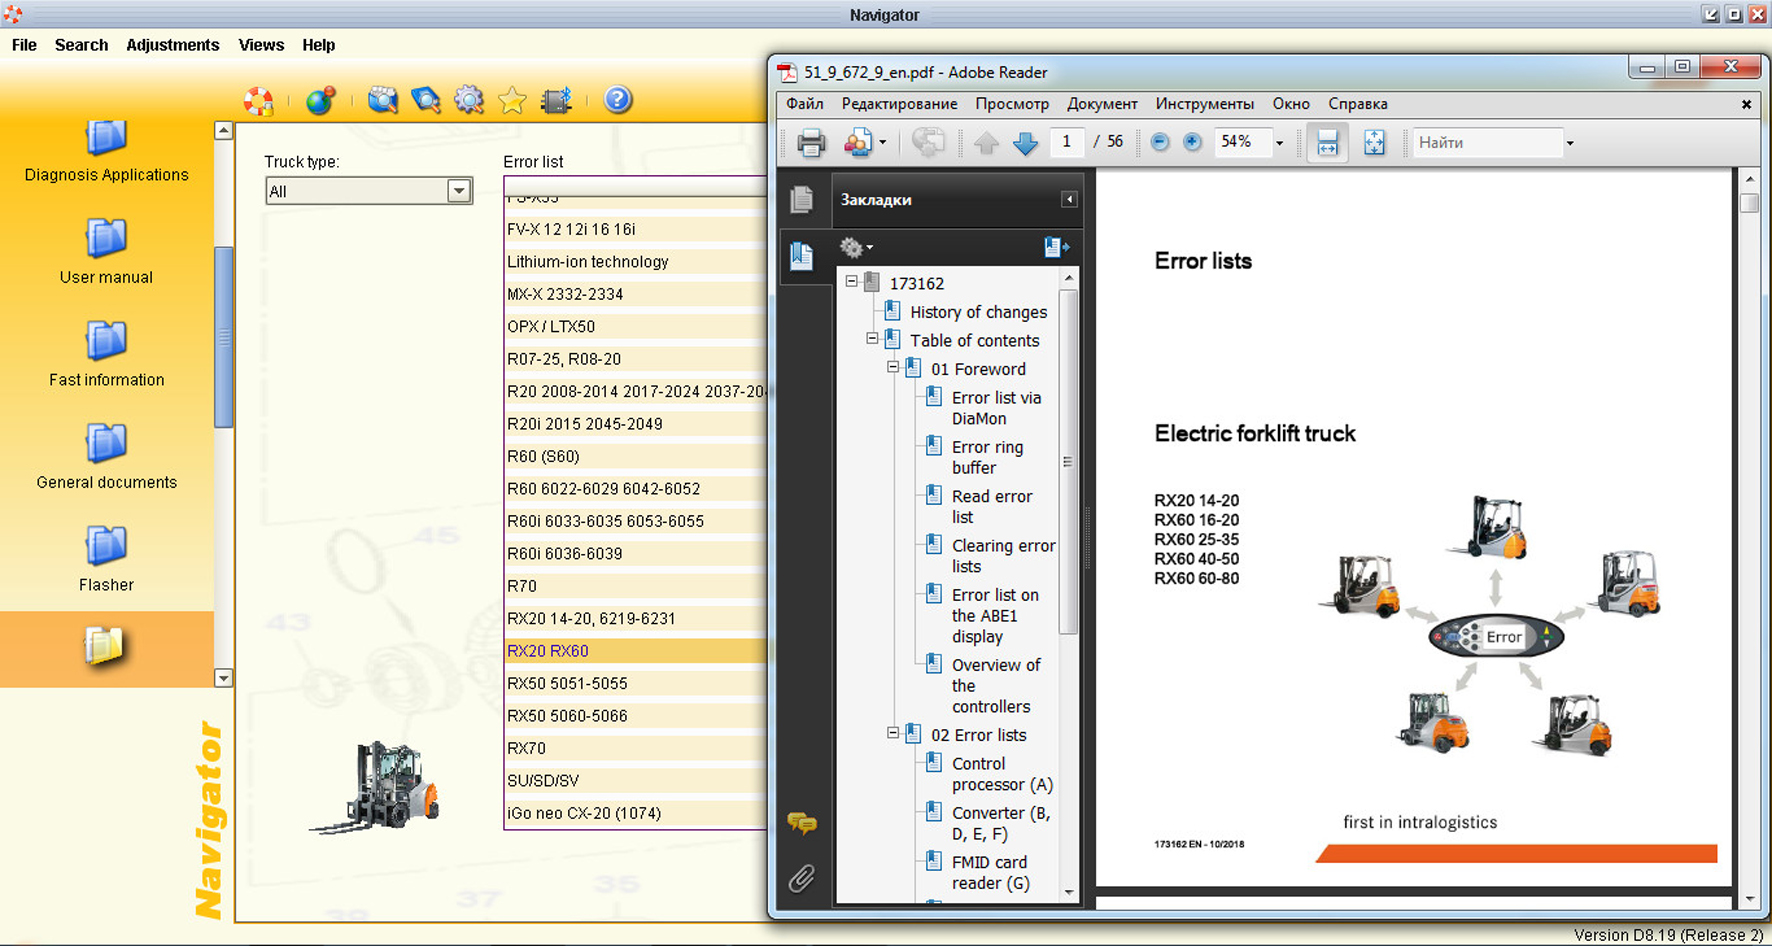1772x946 pixels.
Task: Collapse the bookmarks pane with arrow
Action: pyautogui.click(x=1069, y=199)
